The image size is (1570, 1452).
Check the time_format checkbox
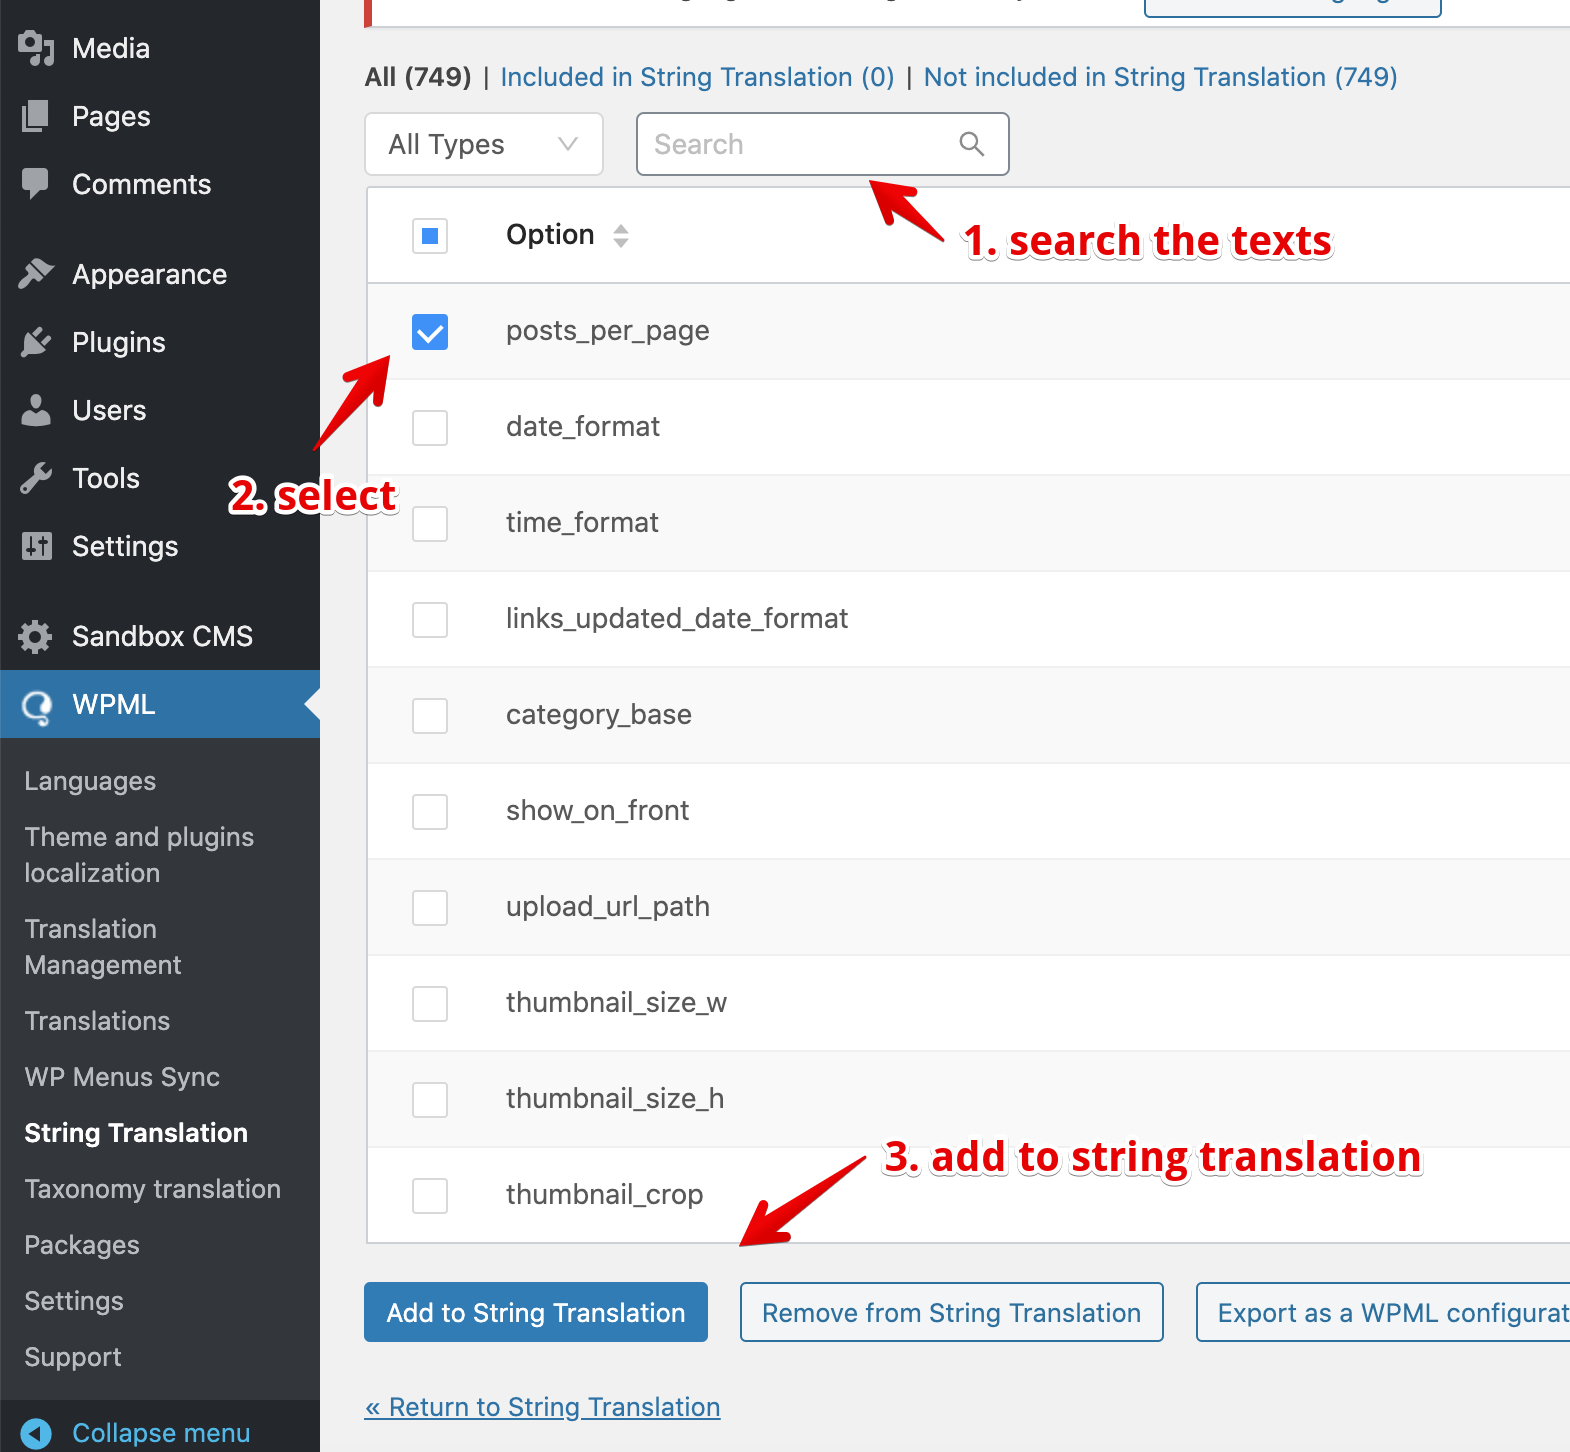coord(430,524)
